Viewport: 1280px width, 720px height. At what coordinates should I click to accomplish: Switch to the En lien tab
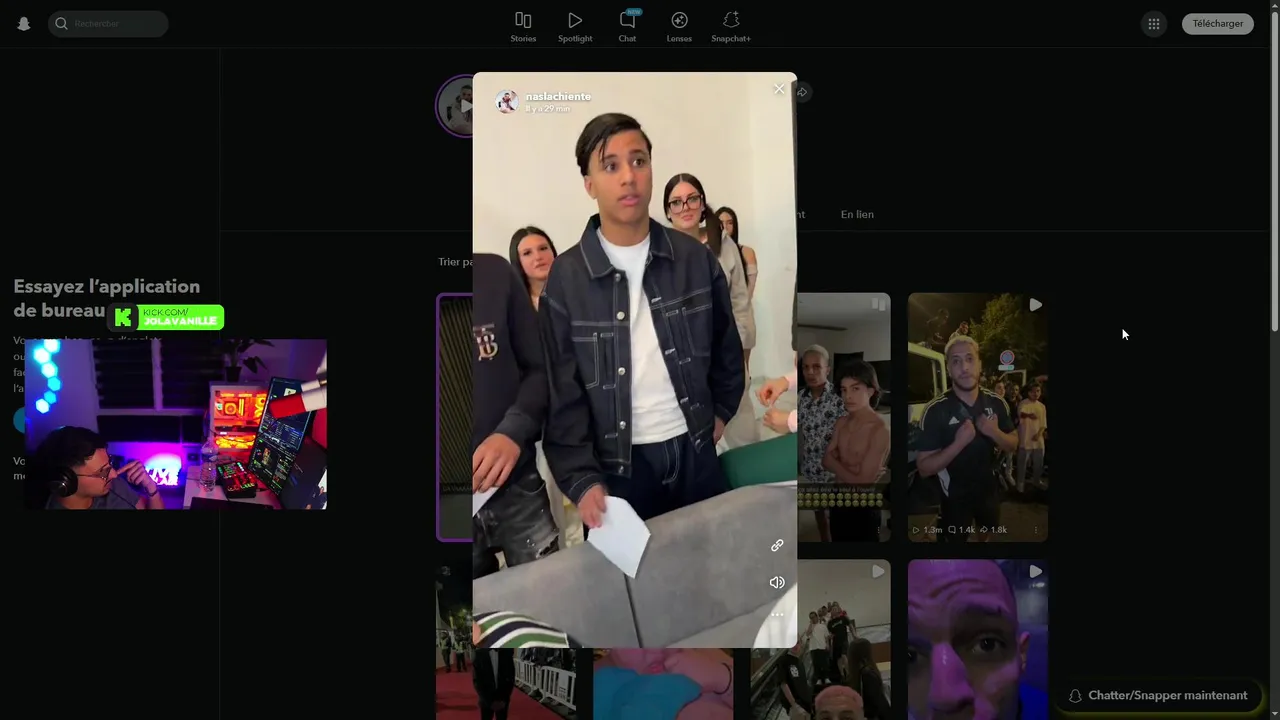(x=857, y=214)
